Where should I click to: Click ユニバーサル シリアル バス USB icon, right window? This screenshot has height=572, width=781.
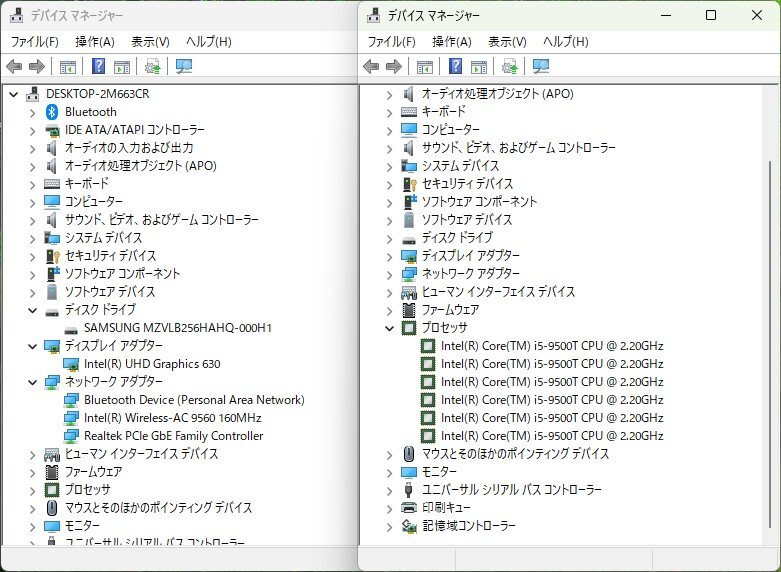pyautogui.click(x=409, y=490)
